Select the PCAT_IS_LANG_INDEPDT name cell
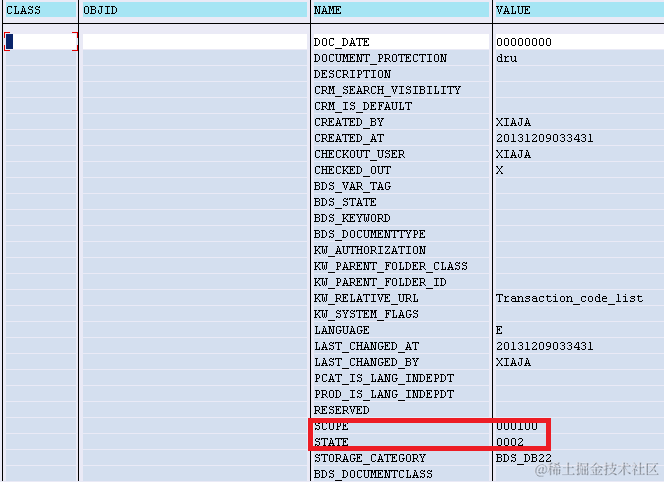 (401, 378)
